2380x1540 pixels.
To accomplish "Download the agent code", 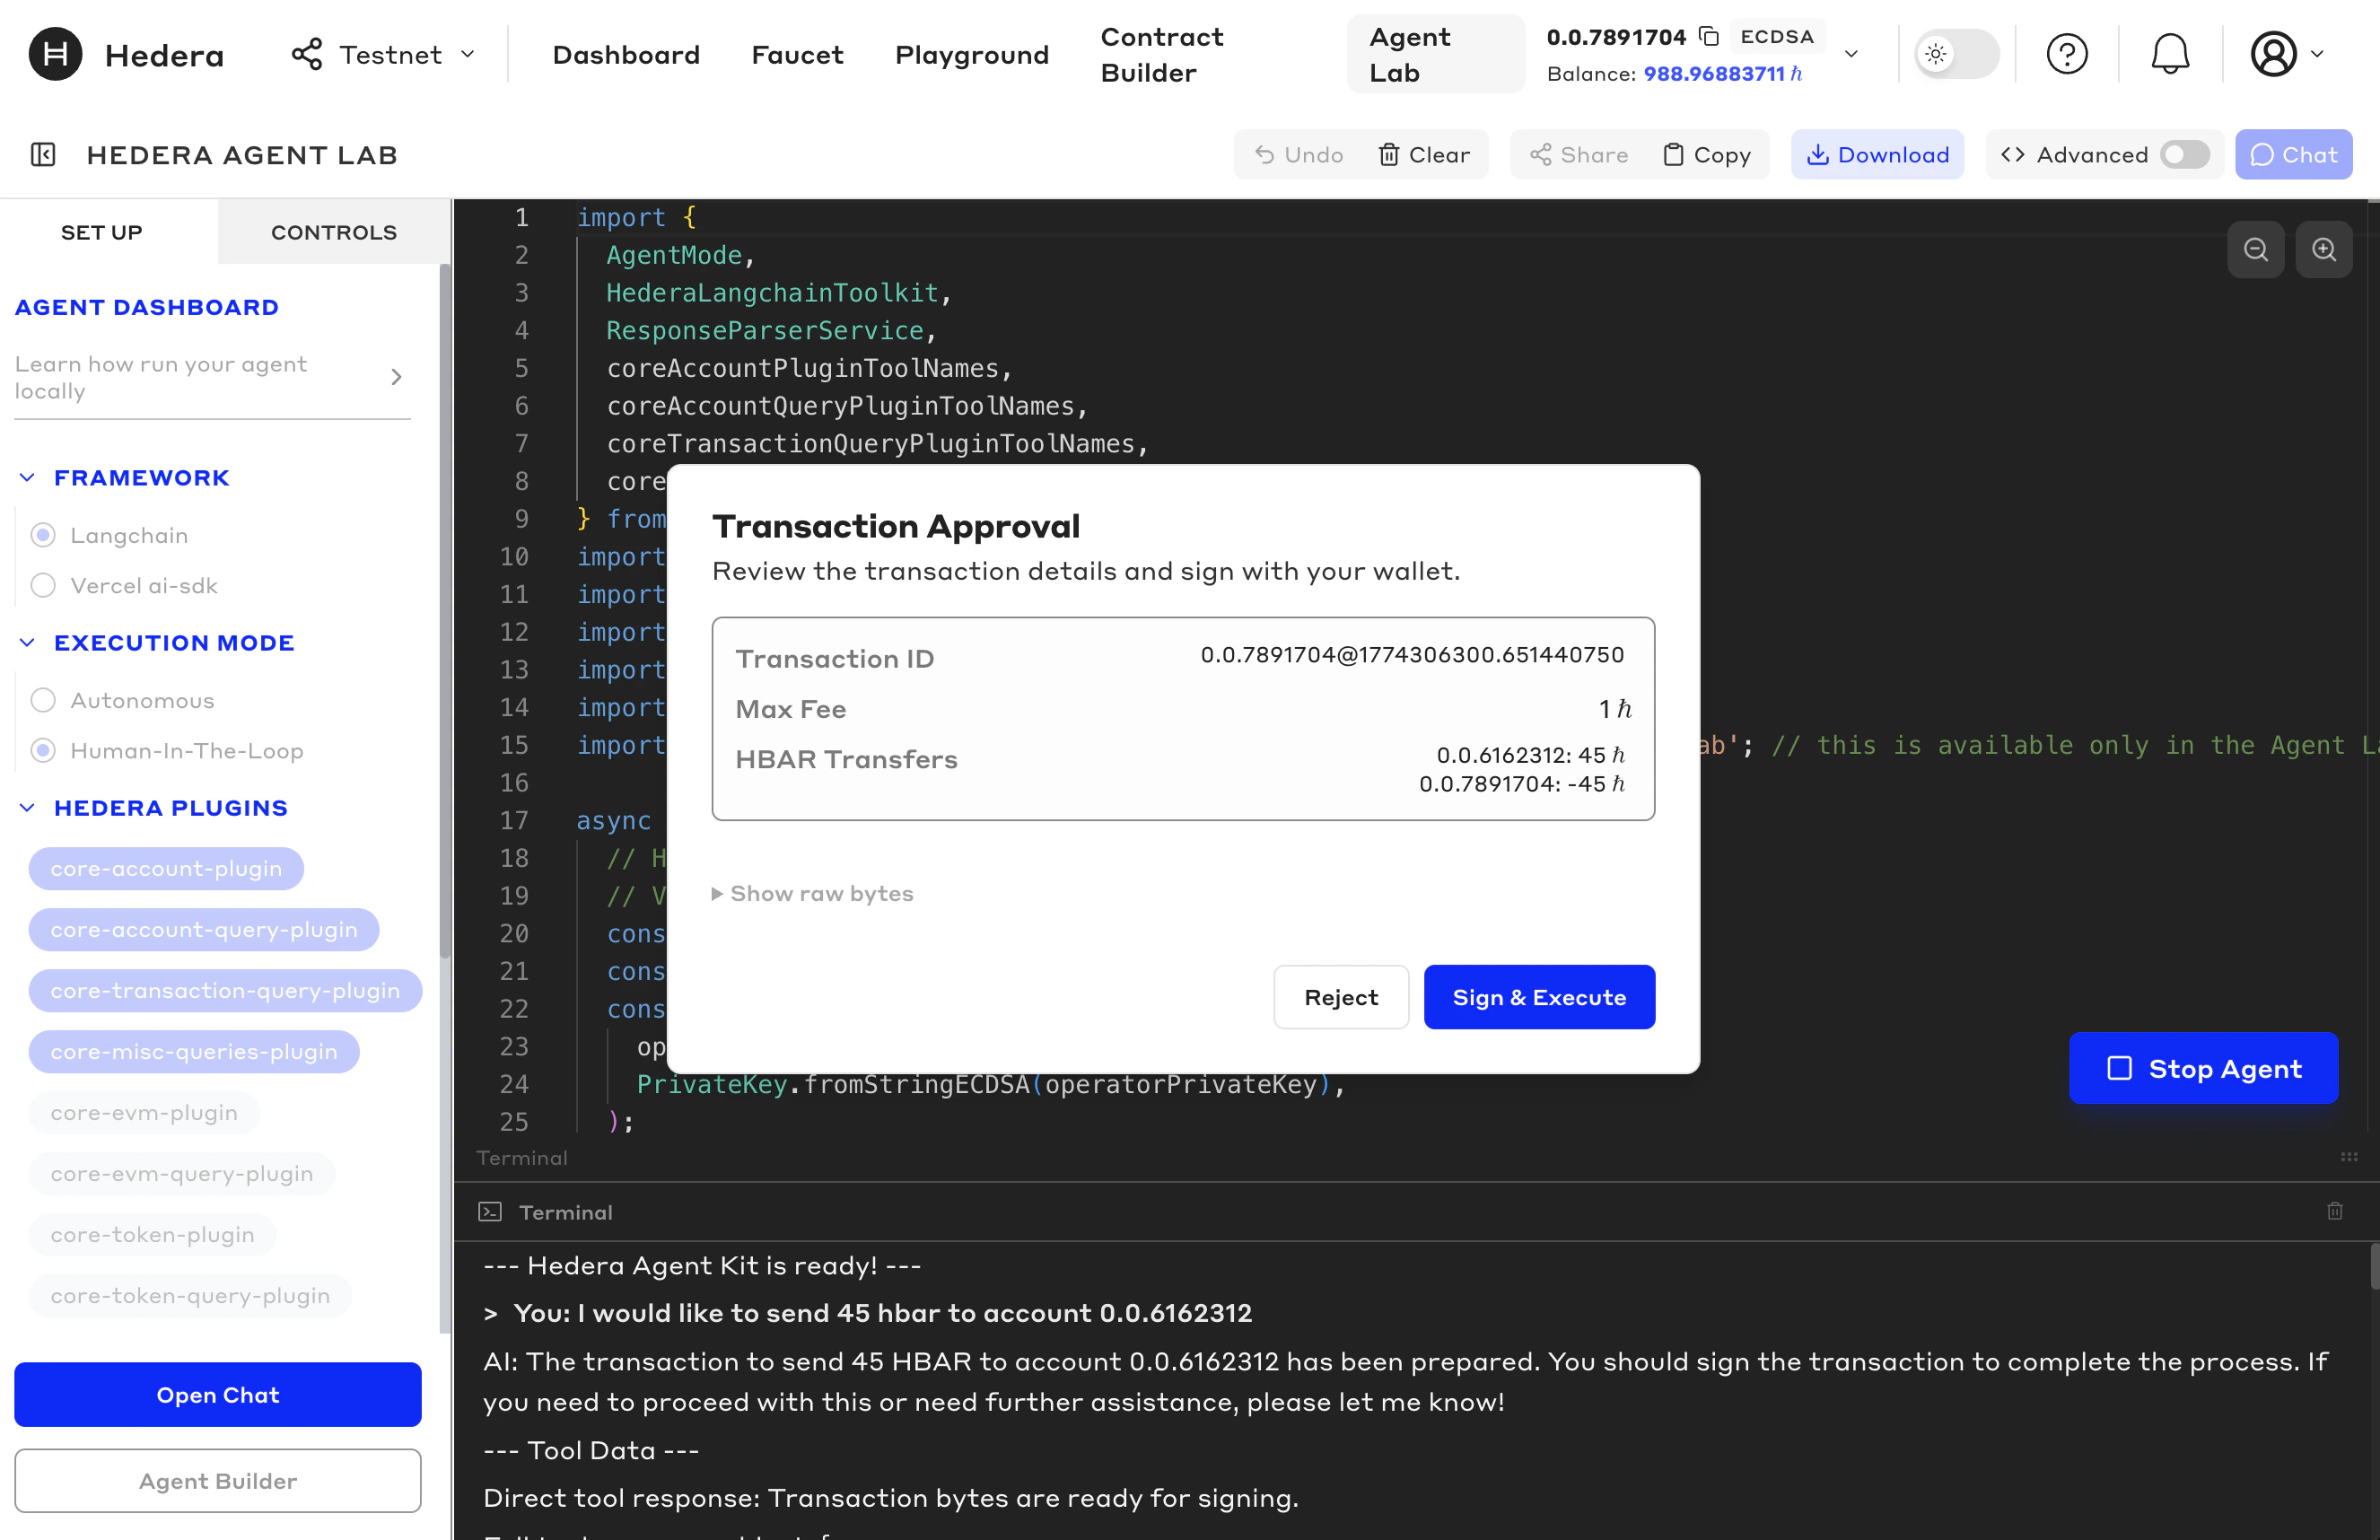I will [1877, 154].
